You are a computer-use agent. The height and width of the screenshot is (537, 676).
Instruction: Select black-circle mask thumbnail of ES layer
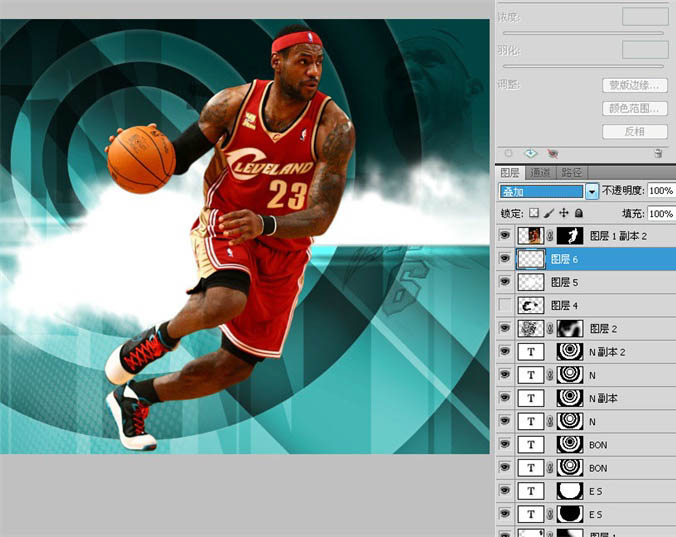(570, 514)
